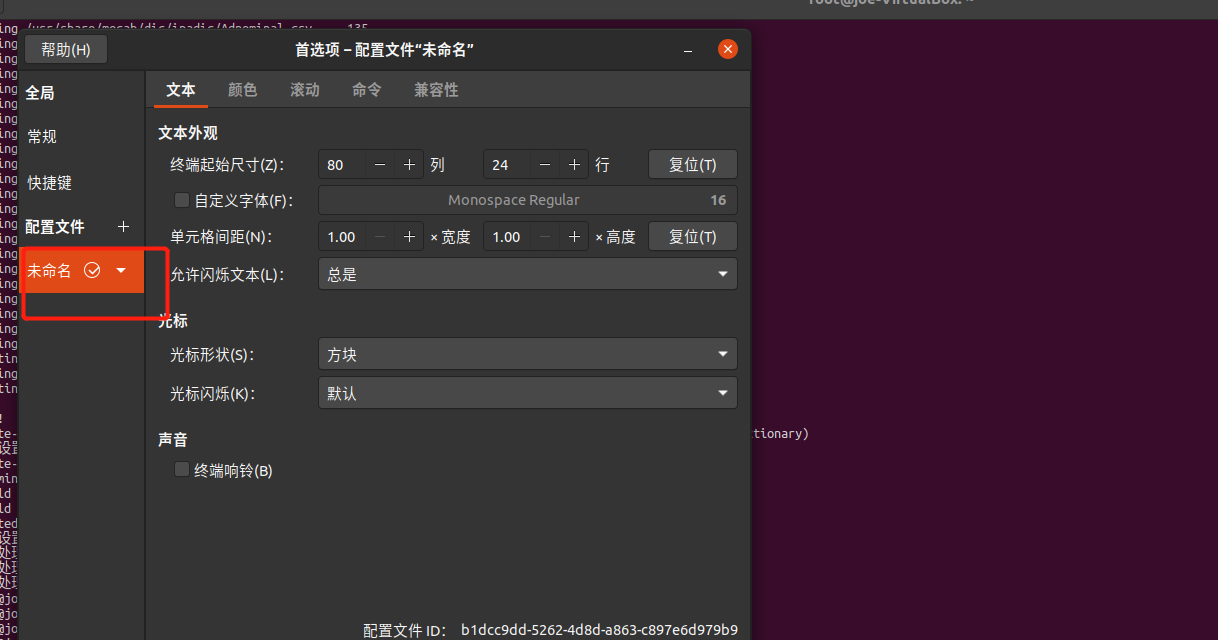This screenshot has width=1218, height=640.
Task: Open the 命令 tab
Action: [367, 90]
